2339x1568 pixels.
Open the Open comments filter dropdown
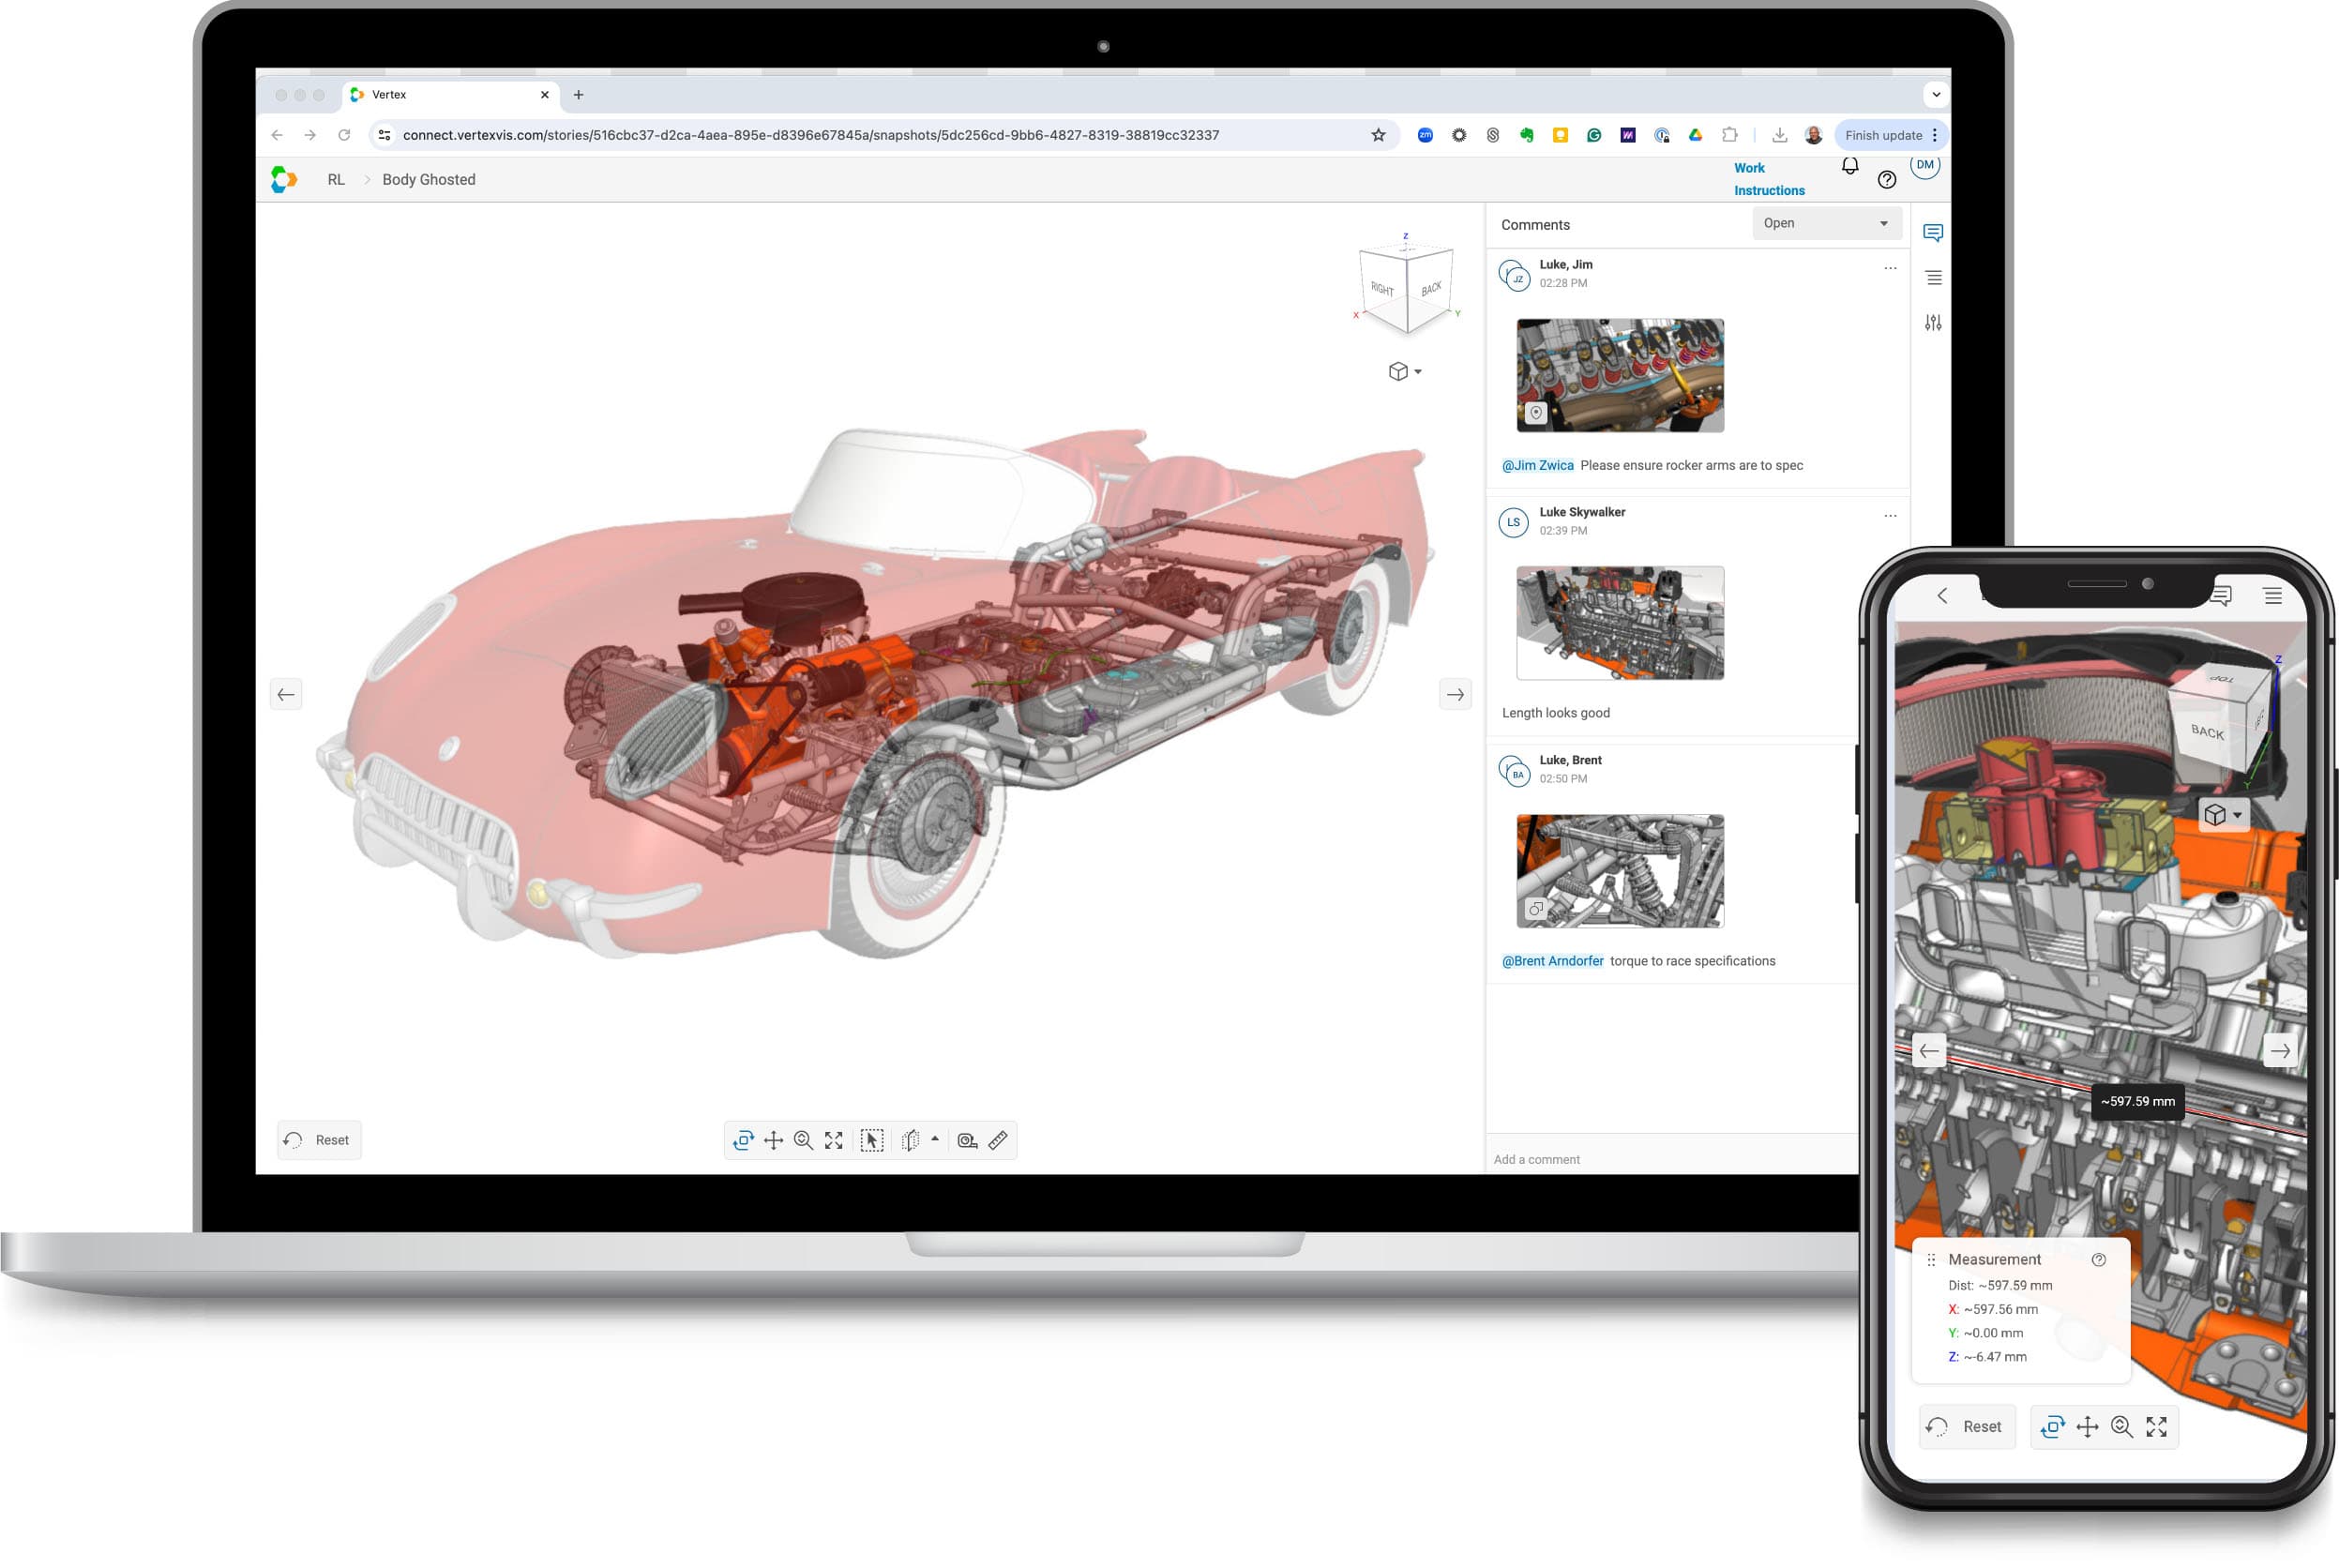click(1826, 222)
